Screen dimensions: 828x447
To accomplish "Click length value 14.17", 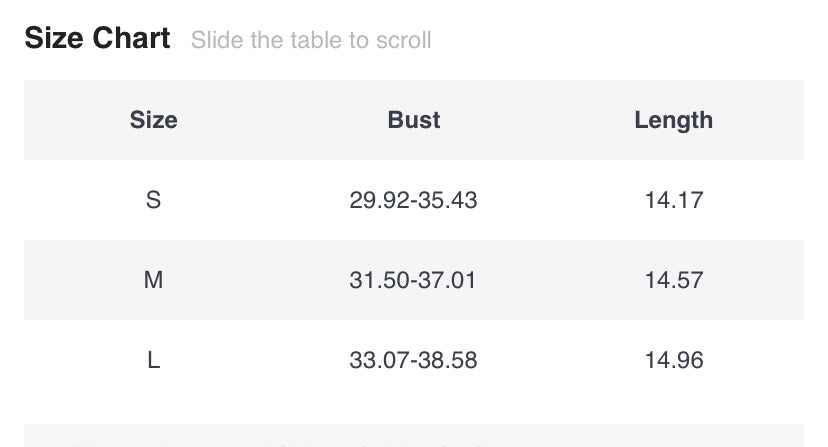I will [674, 200].
